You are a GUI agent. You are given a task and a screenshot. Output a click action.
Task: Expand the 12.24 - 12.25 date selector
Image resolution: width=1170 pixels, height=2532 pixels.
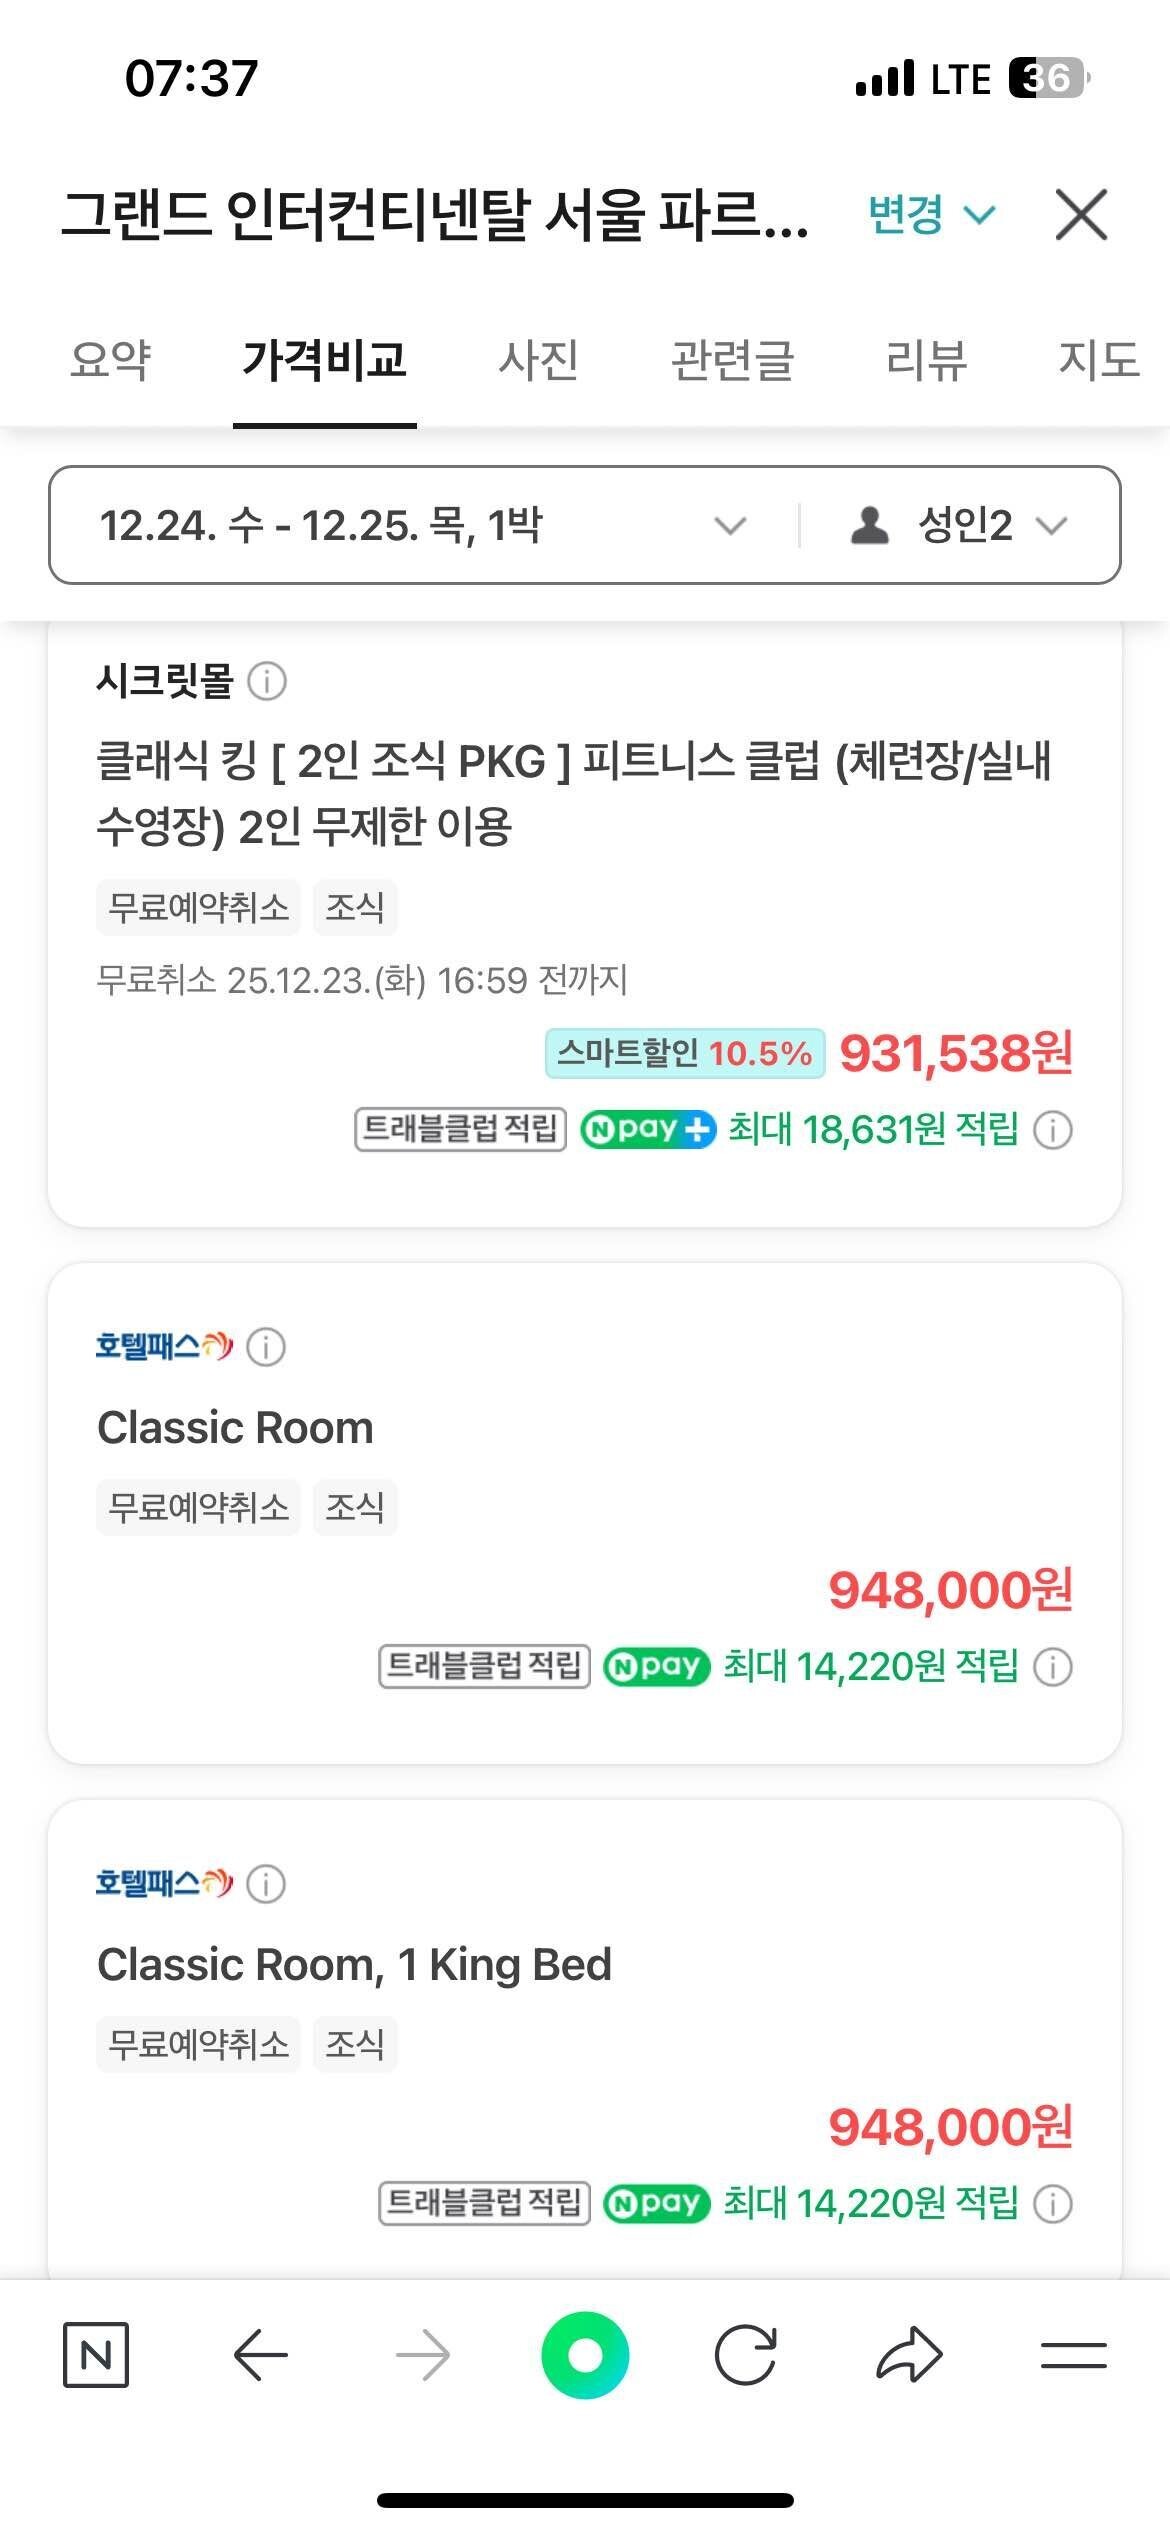tap(420, 527)
